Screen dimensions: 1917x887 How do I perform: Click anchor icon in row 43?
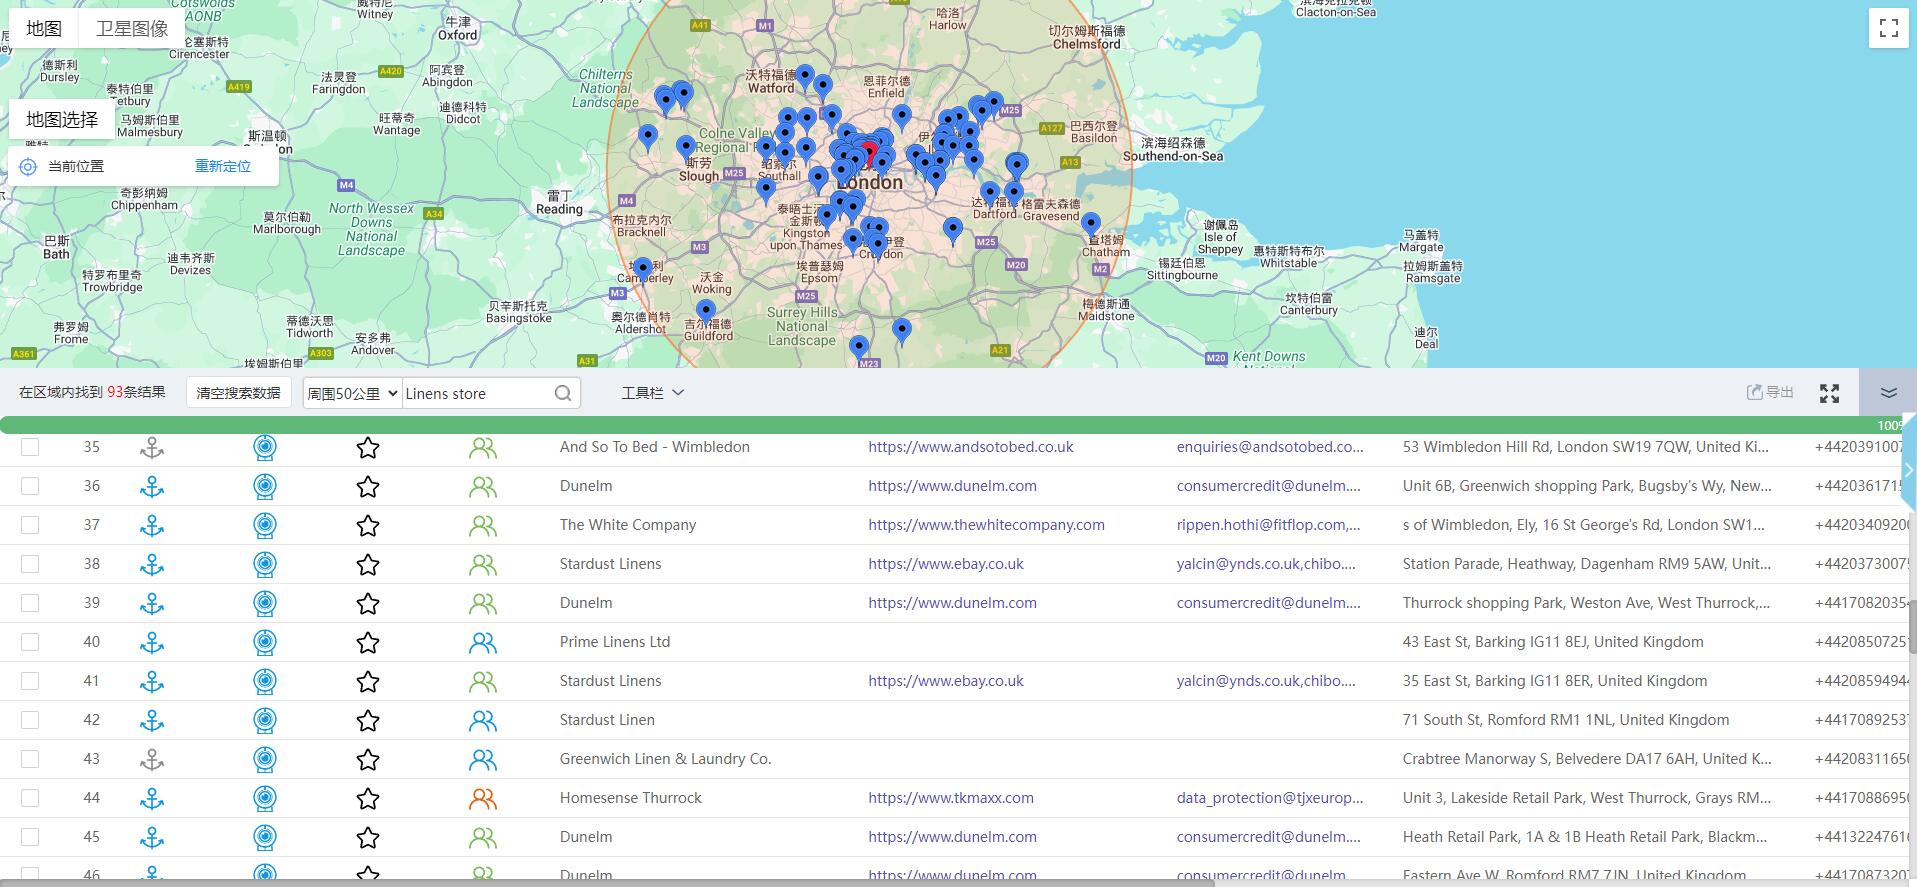[x=152, y=760]
